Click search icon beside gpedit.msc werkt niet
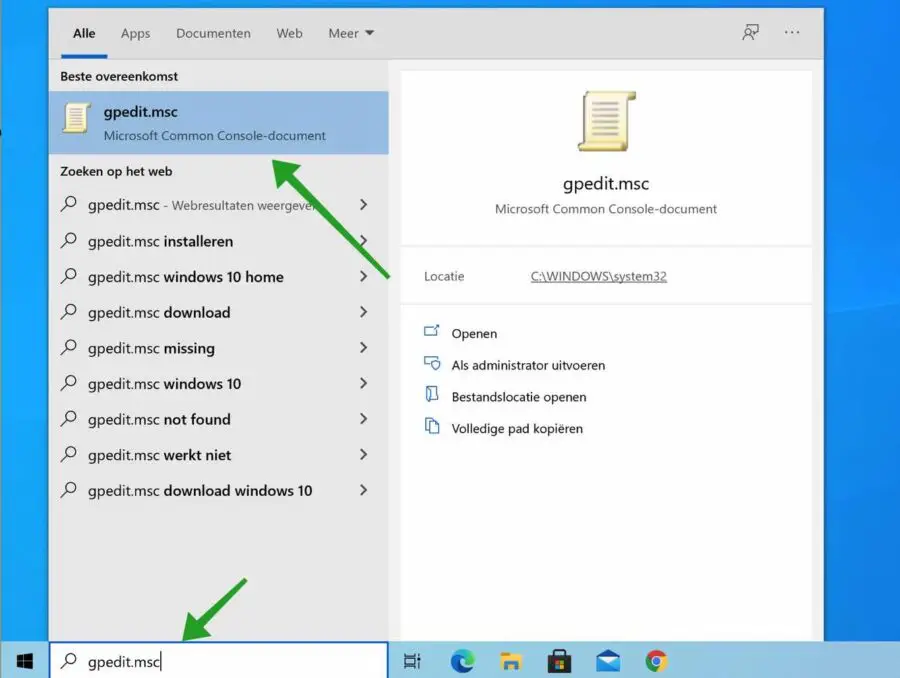Viewport: 900px width, 678px height. (x=69, y=453)
